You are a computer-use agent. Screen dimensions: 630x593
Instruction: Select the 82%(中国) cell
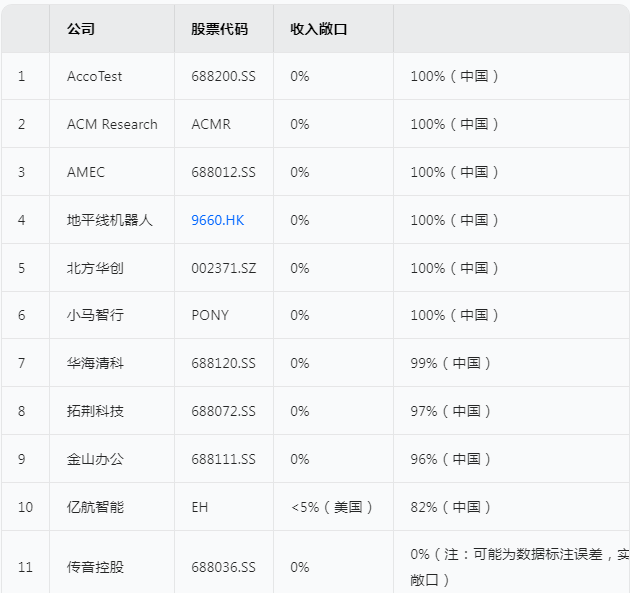pyautogui.click(x=451, y=507)
